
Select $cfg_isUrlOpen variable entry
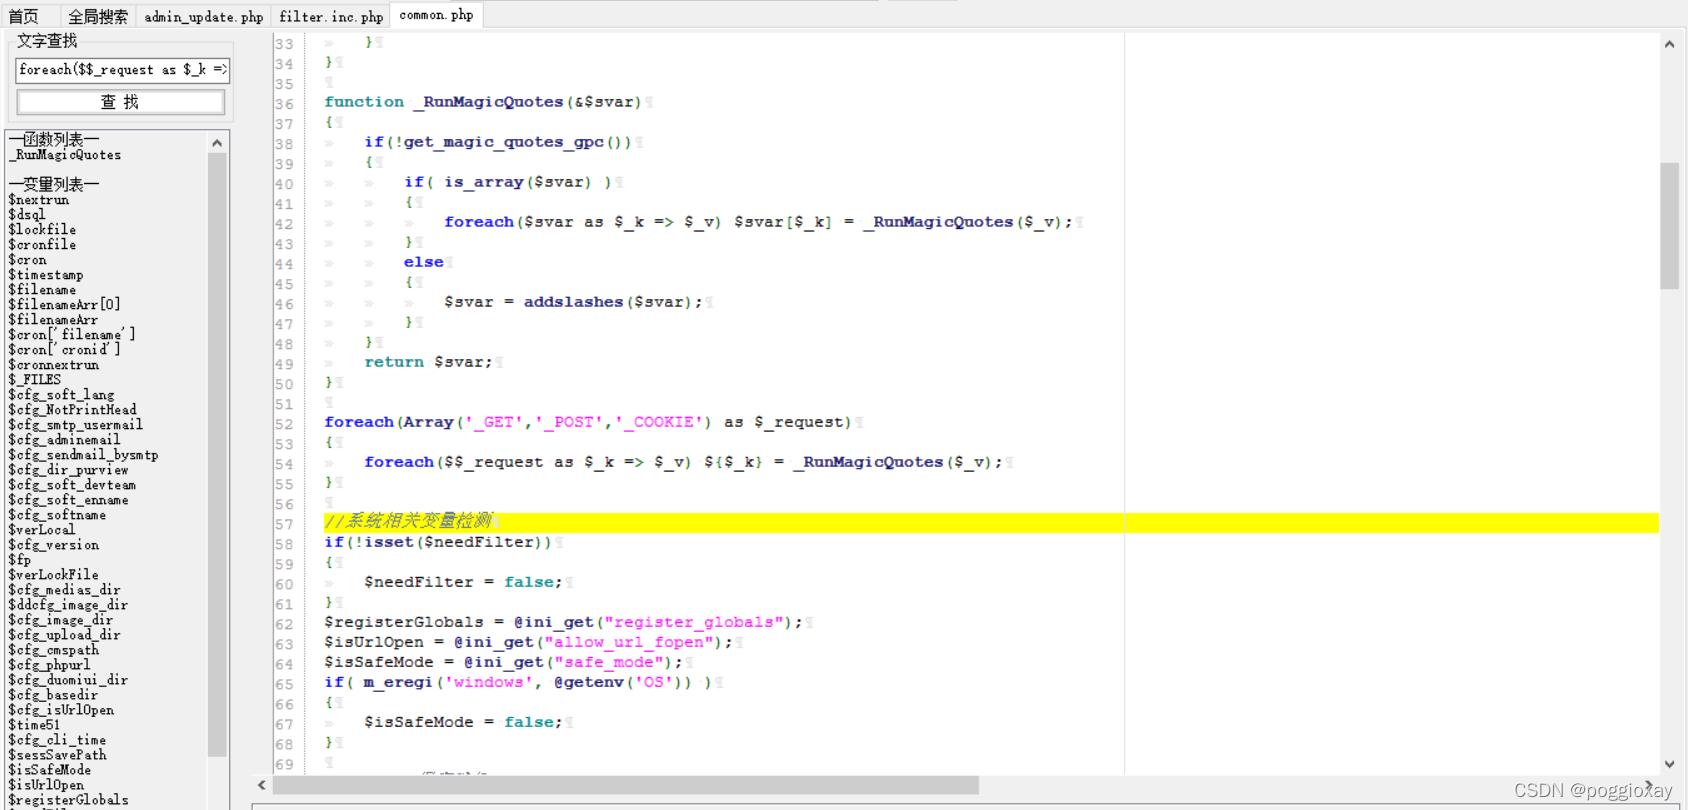click(x=61, y=710)
